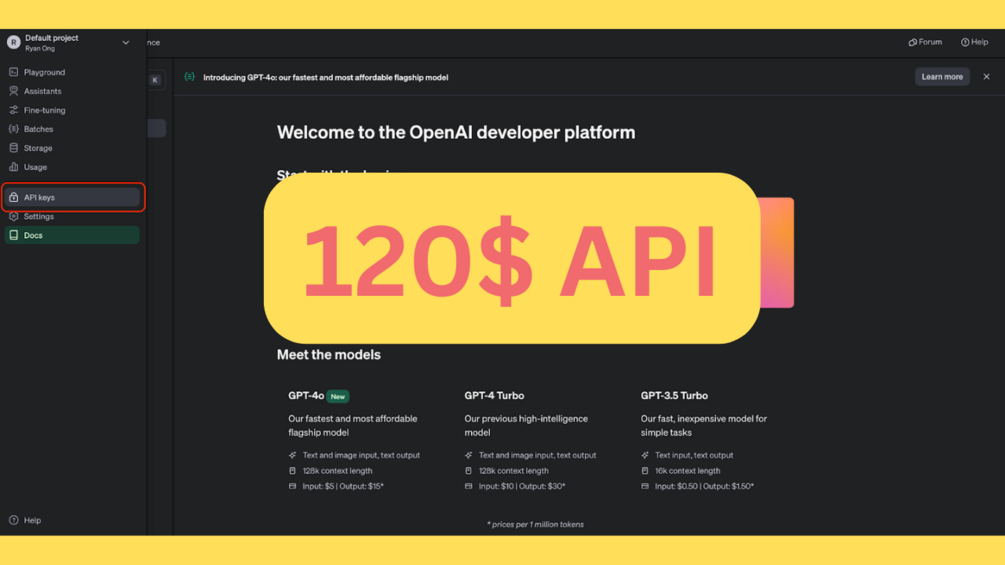Open the GPT-3.5 Turbo model card title
The width and height of the screenshot is (1005, 565).
(x=674, y=396)
